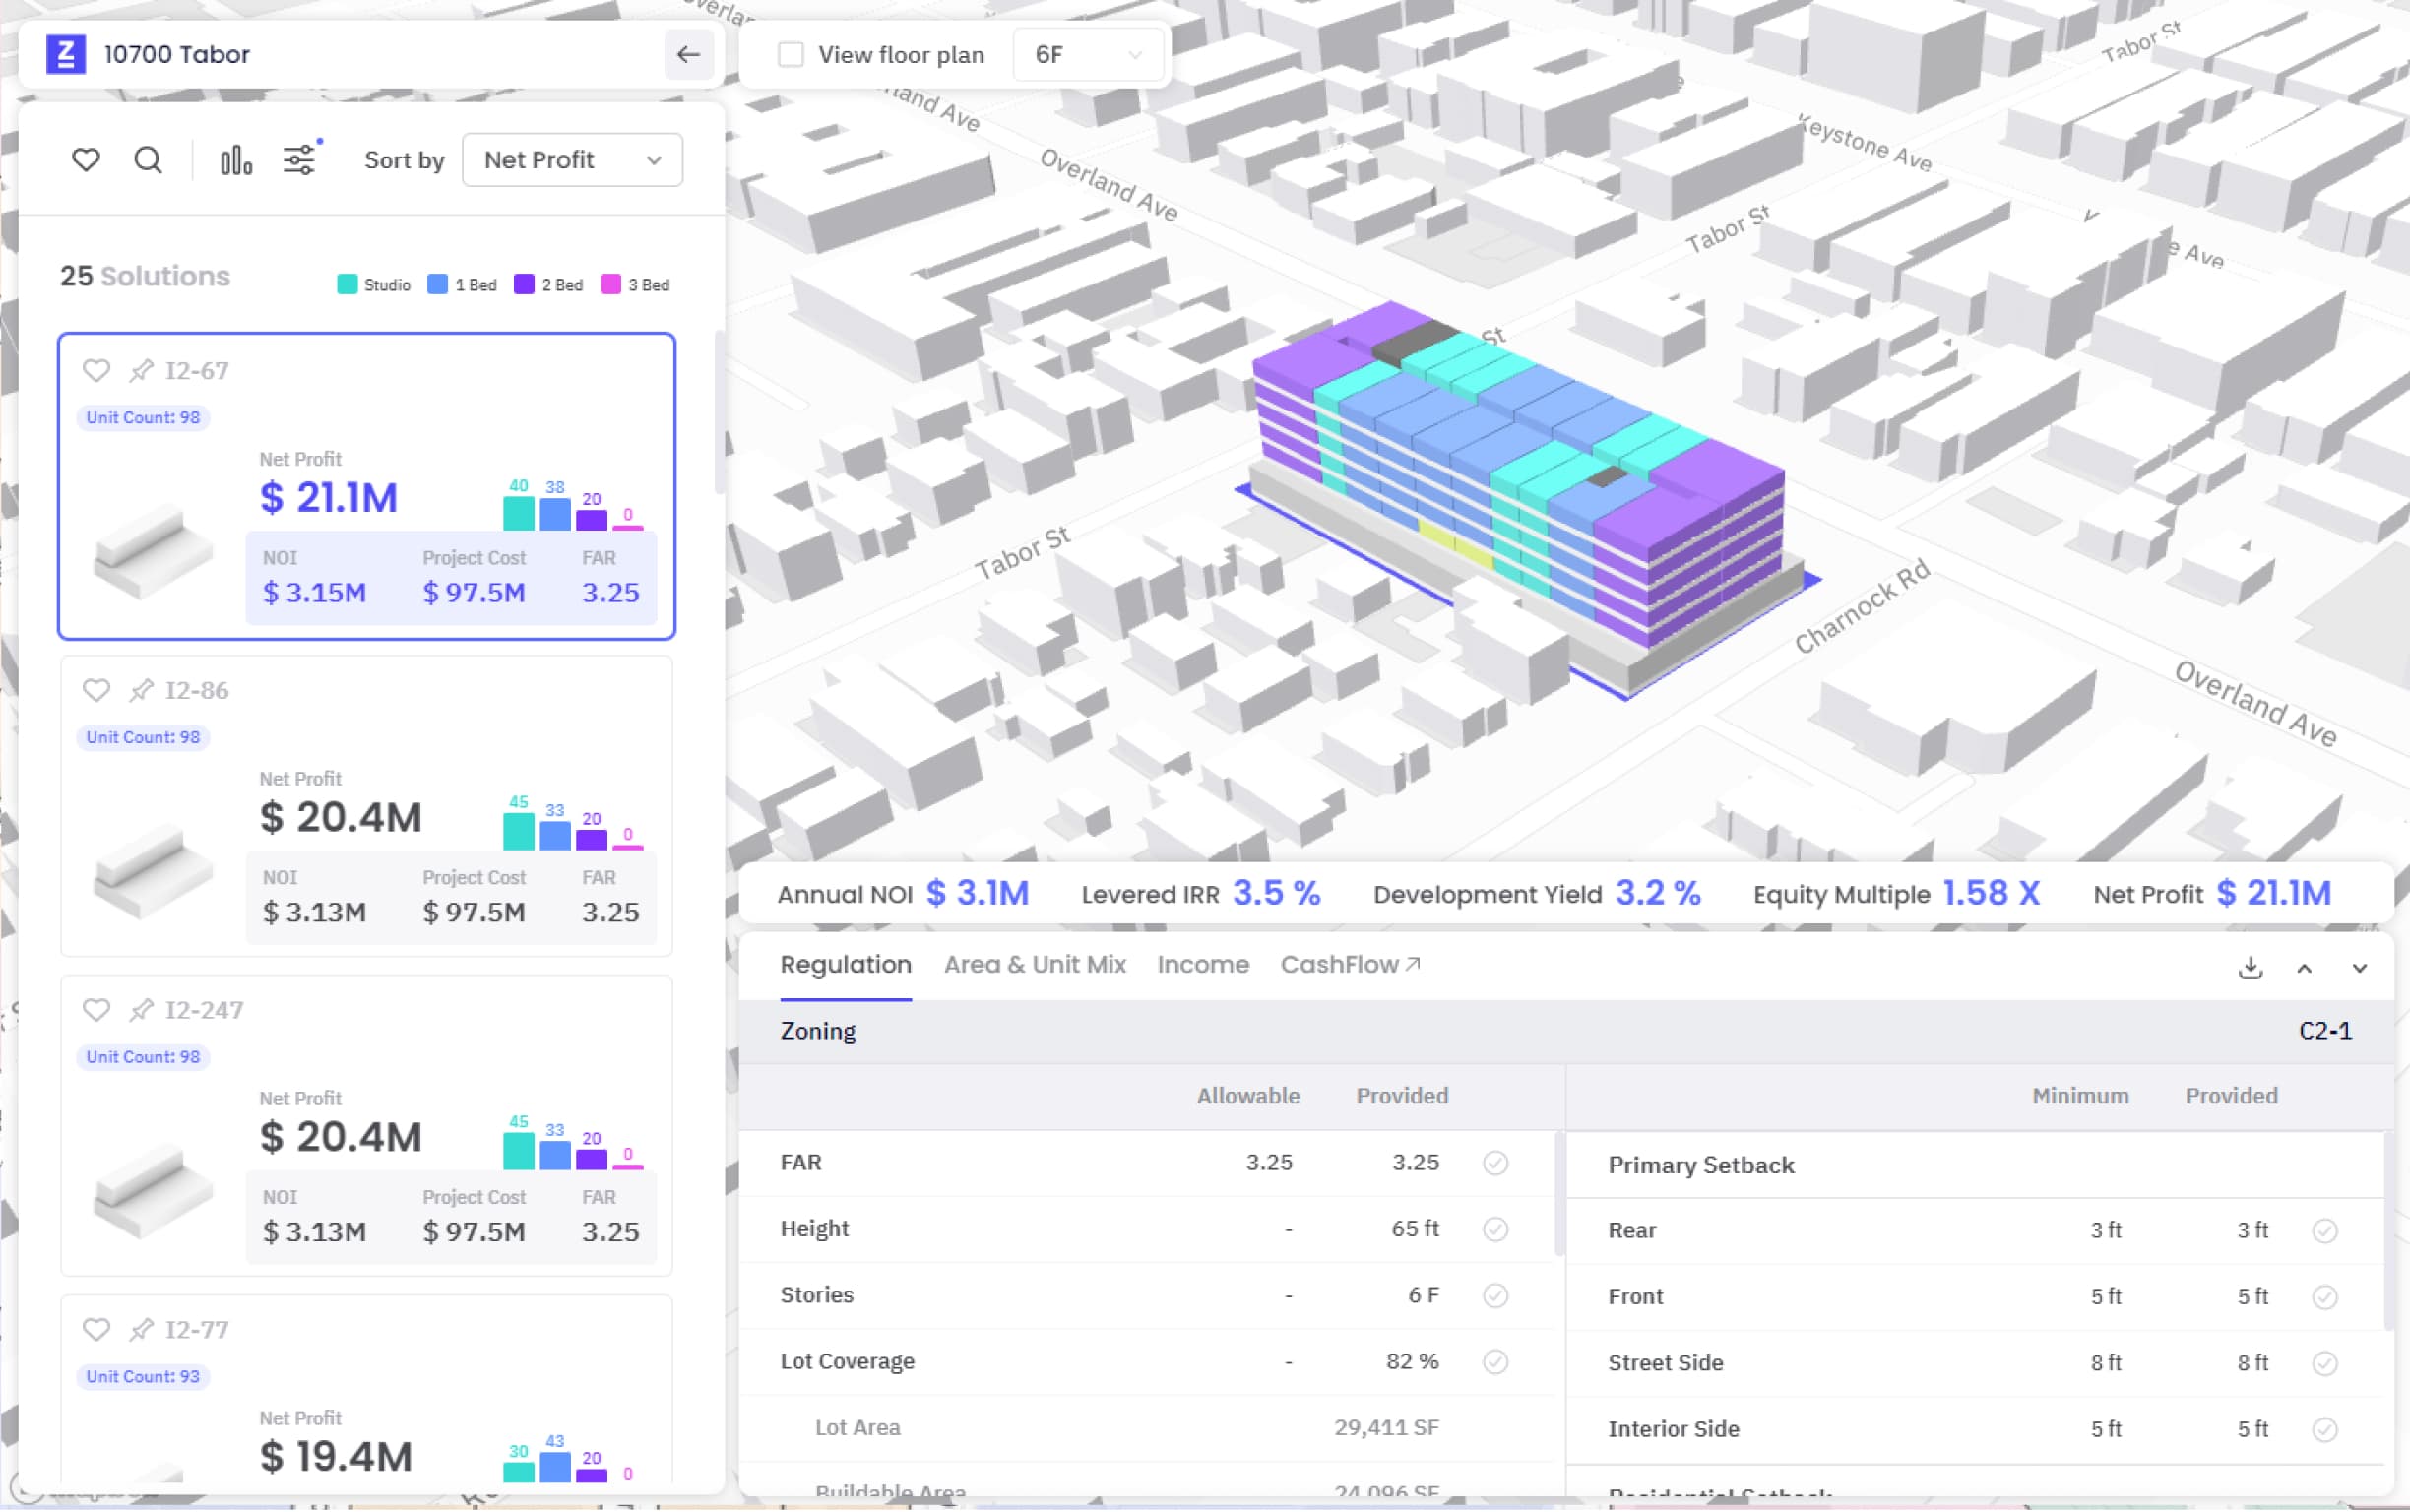Collapse the details panel with down chevron

pos(2359,967)
